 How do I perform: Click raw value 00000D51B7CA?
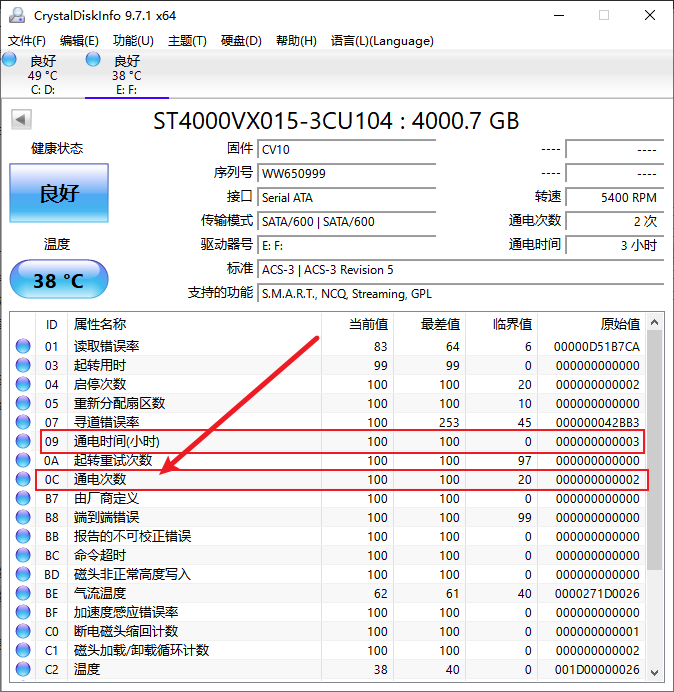pyautogui.click(x=597, y=346)
